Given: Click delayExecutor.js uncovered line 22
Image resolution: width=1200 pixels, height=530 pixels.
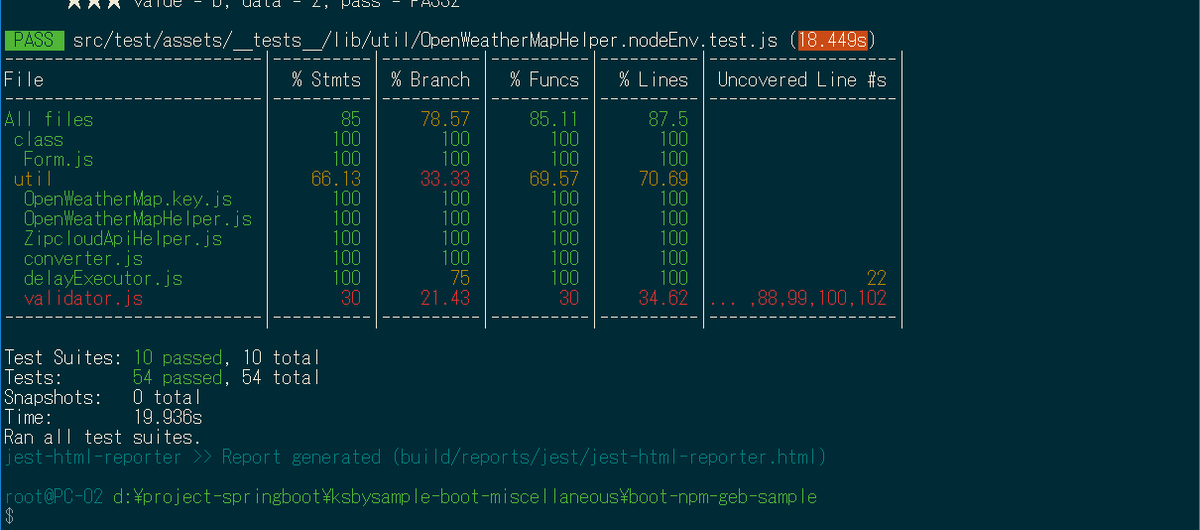Looking at the screenshot, I should 876,279.
